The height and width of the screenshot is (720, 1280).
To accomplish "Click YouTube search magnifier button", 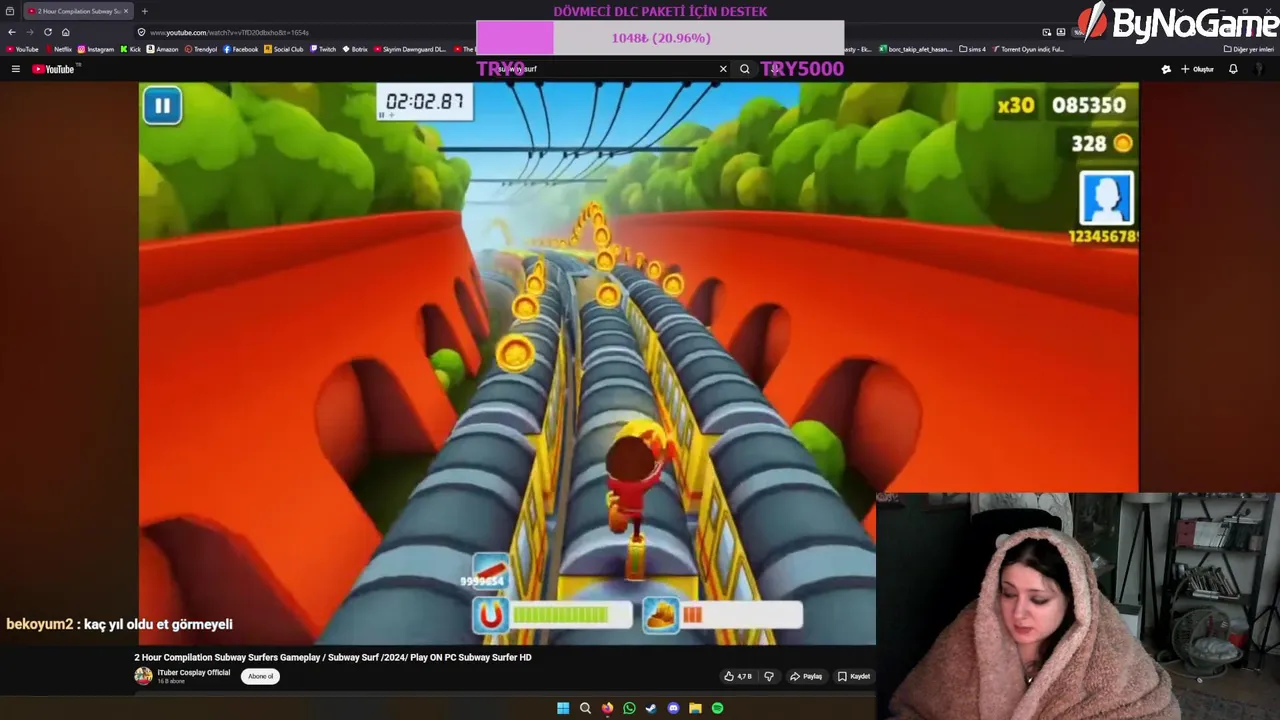I will point(744,69).
